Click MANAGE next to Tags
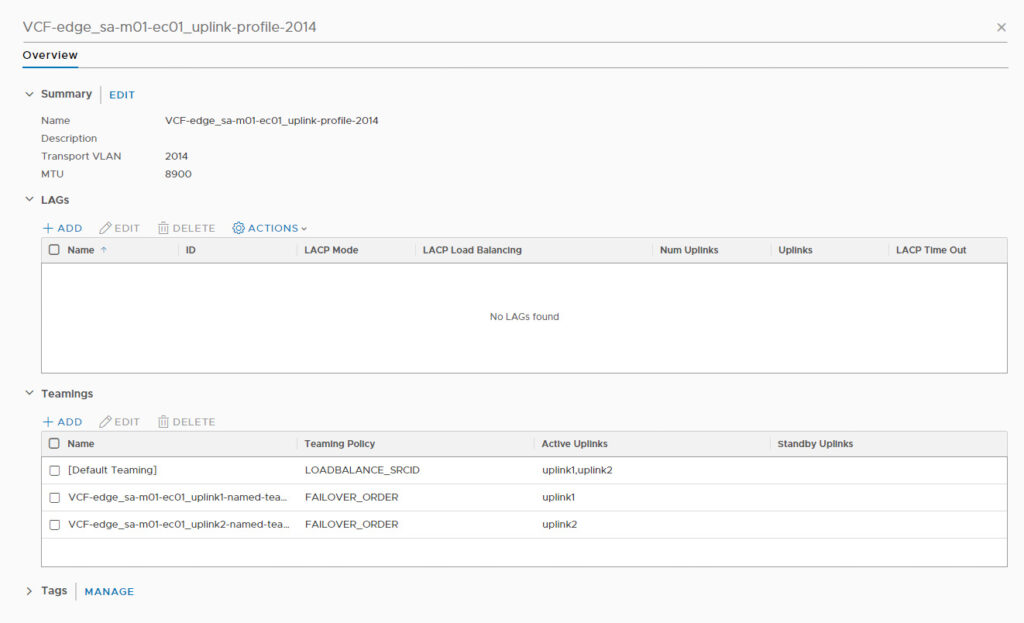This screenshot has width=1024, height=623. click(109, 591)
